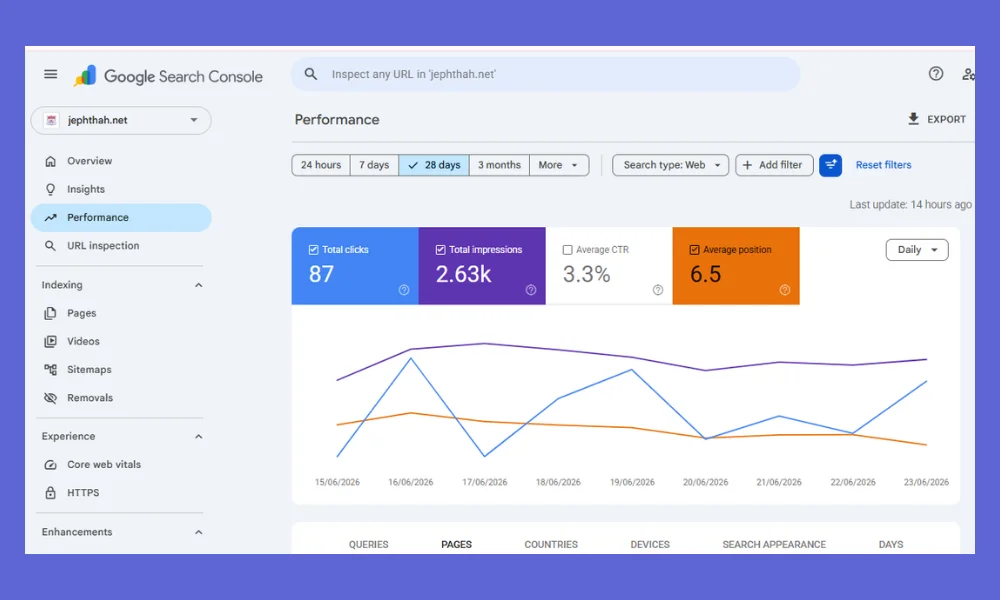Open the Search type: Web dropdown
The width and height of the screenshot is (1000, 600).
670,165
